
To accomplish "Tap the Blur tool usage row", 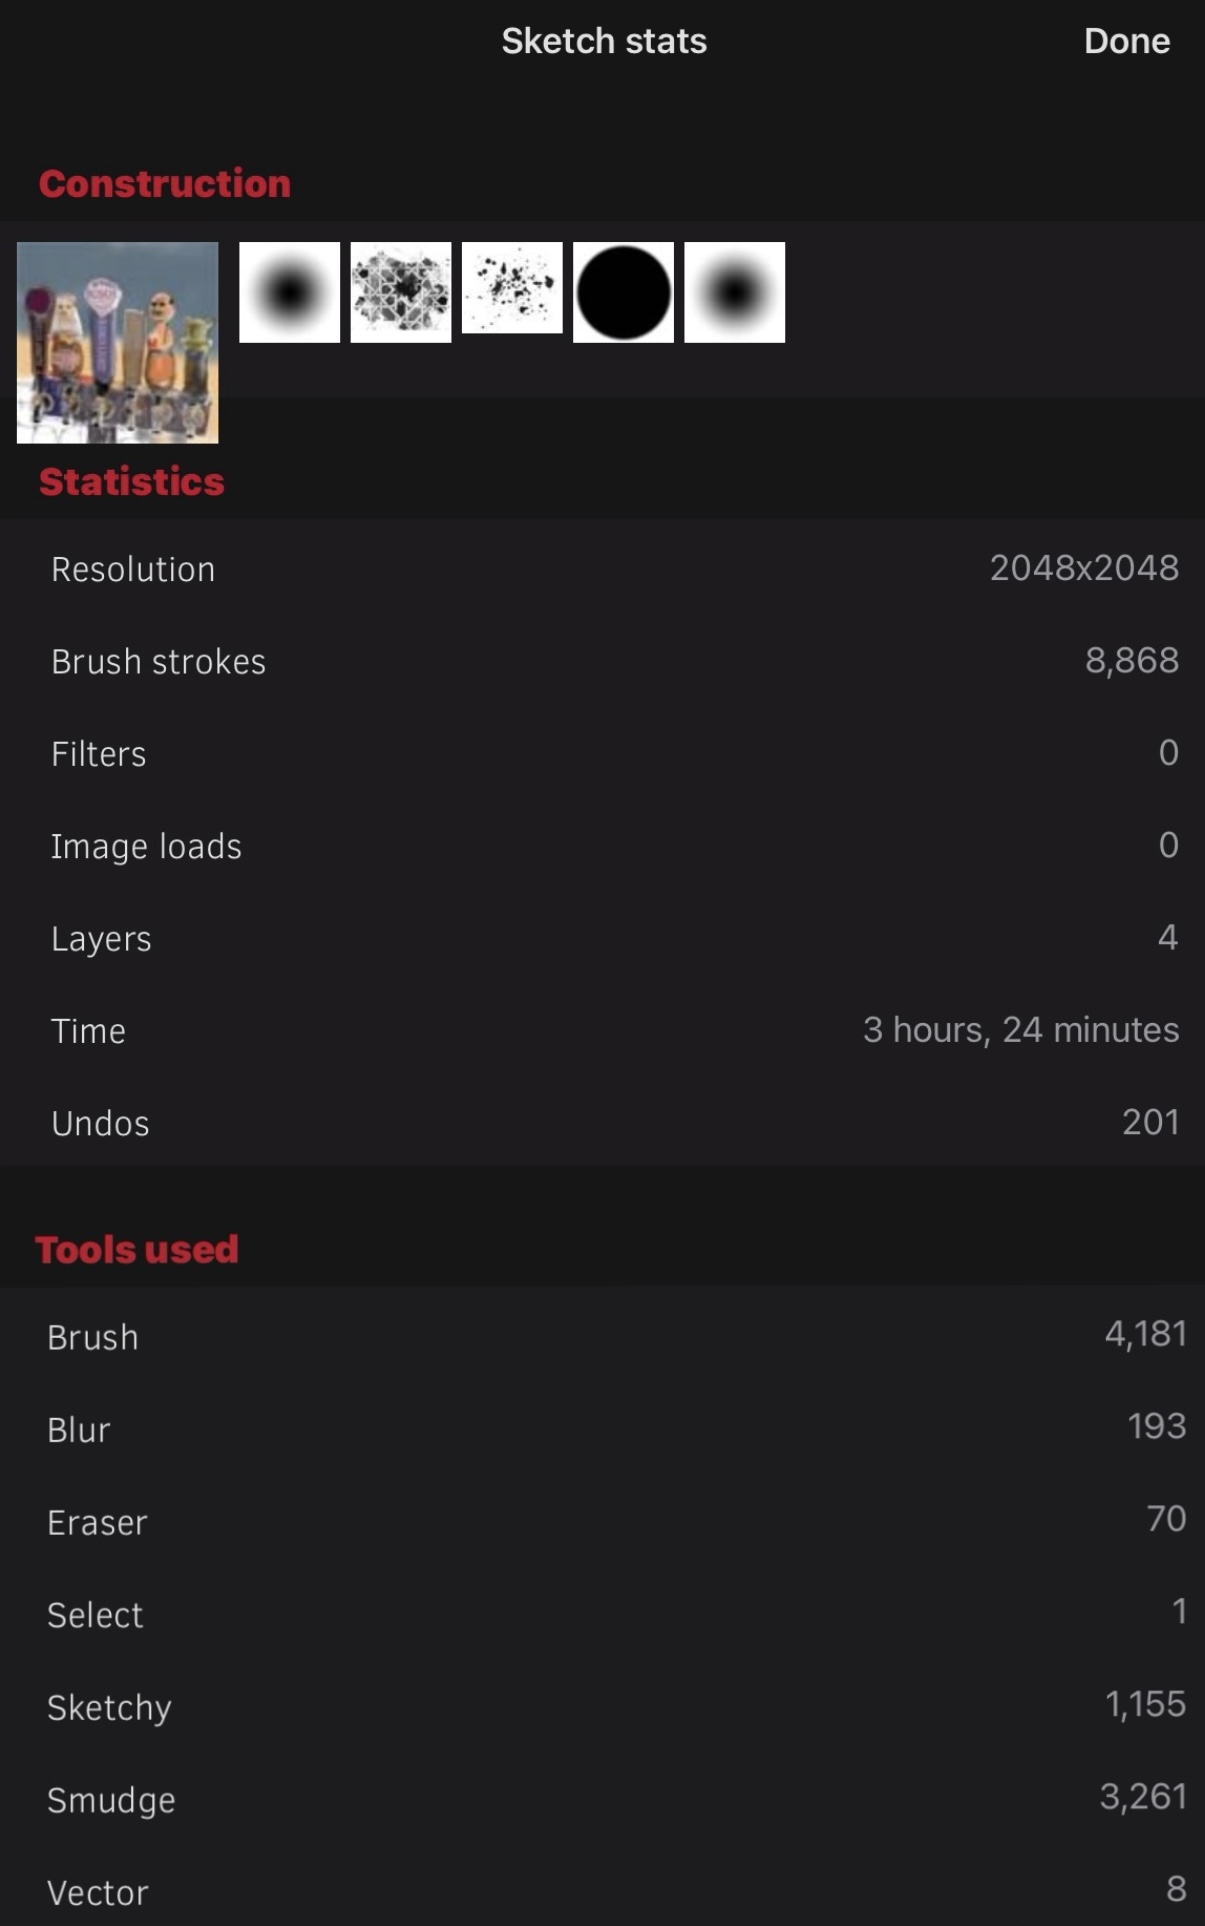I will (x=602, y=1429).
